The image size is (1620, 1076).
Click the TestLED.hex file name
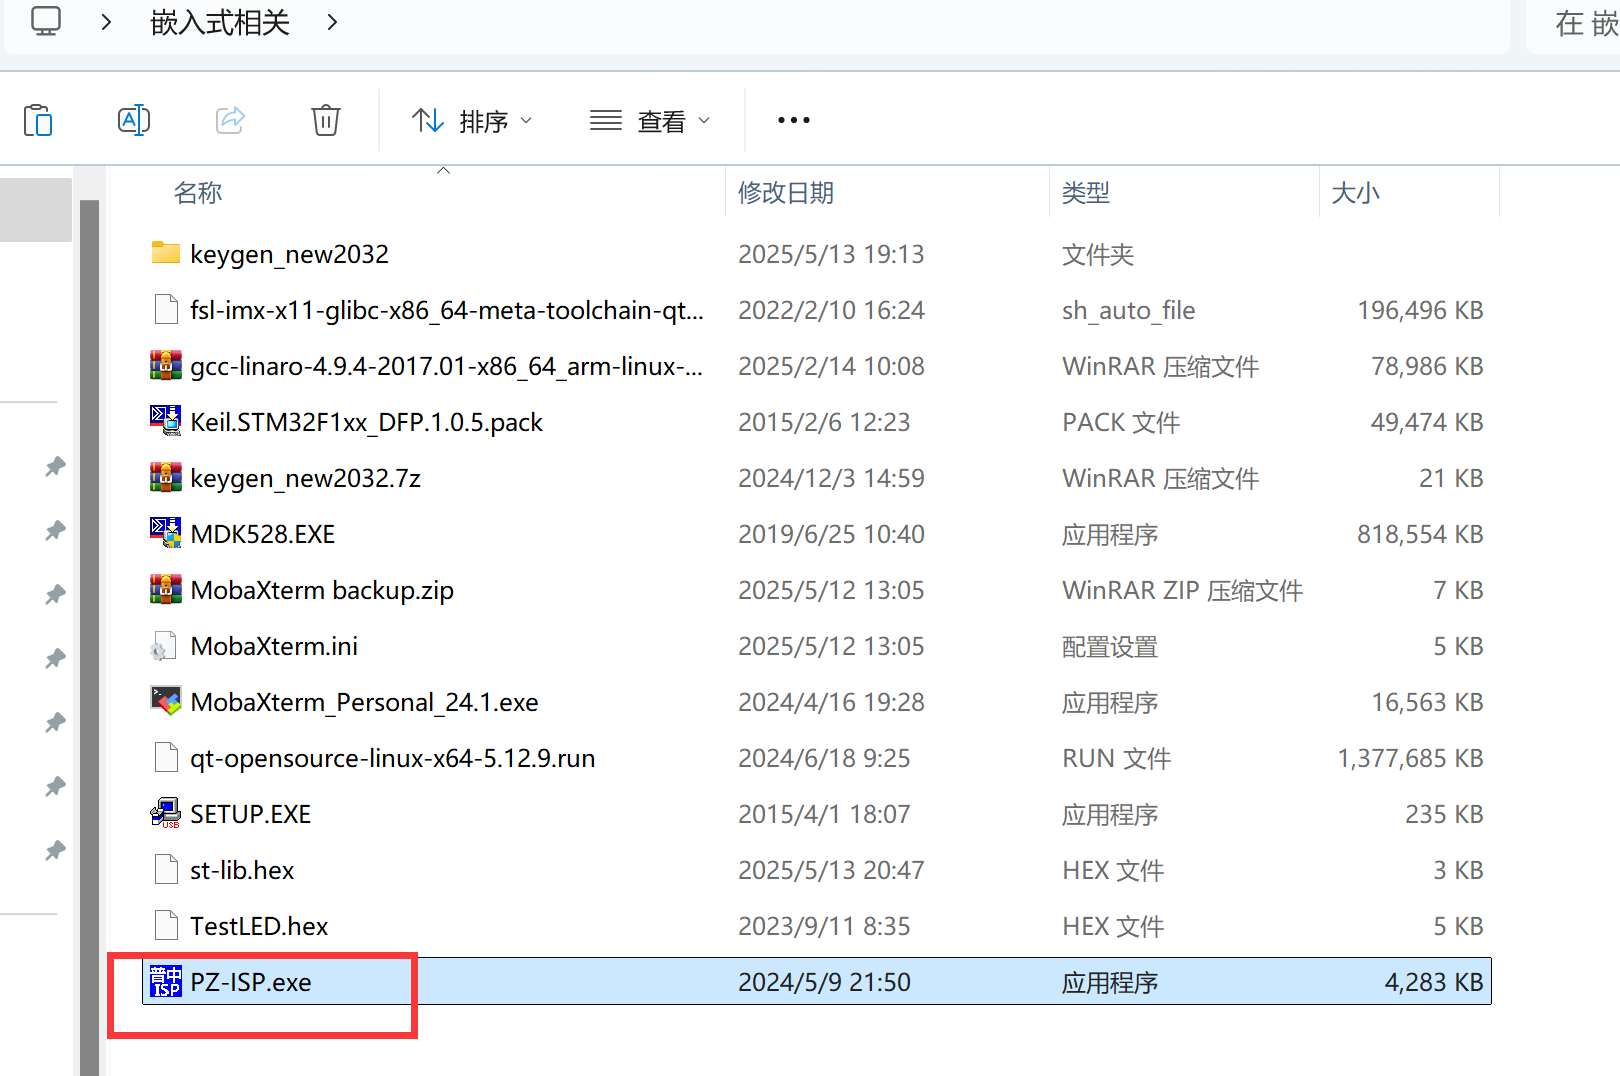click(259, 926)
